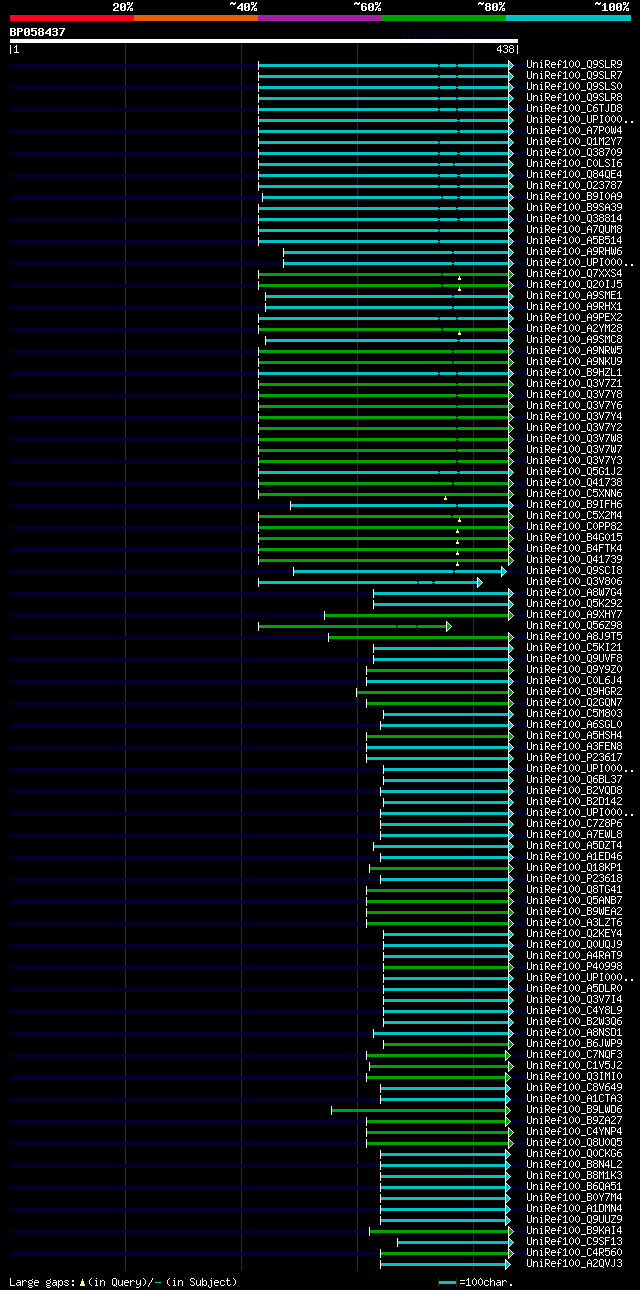The image size is (640, 1290).
Task: Click the cyan ~100% identity legend bar
Action: (568, 18)
